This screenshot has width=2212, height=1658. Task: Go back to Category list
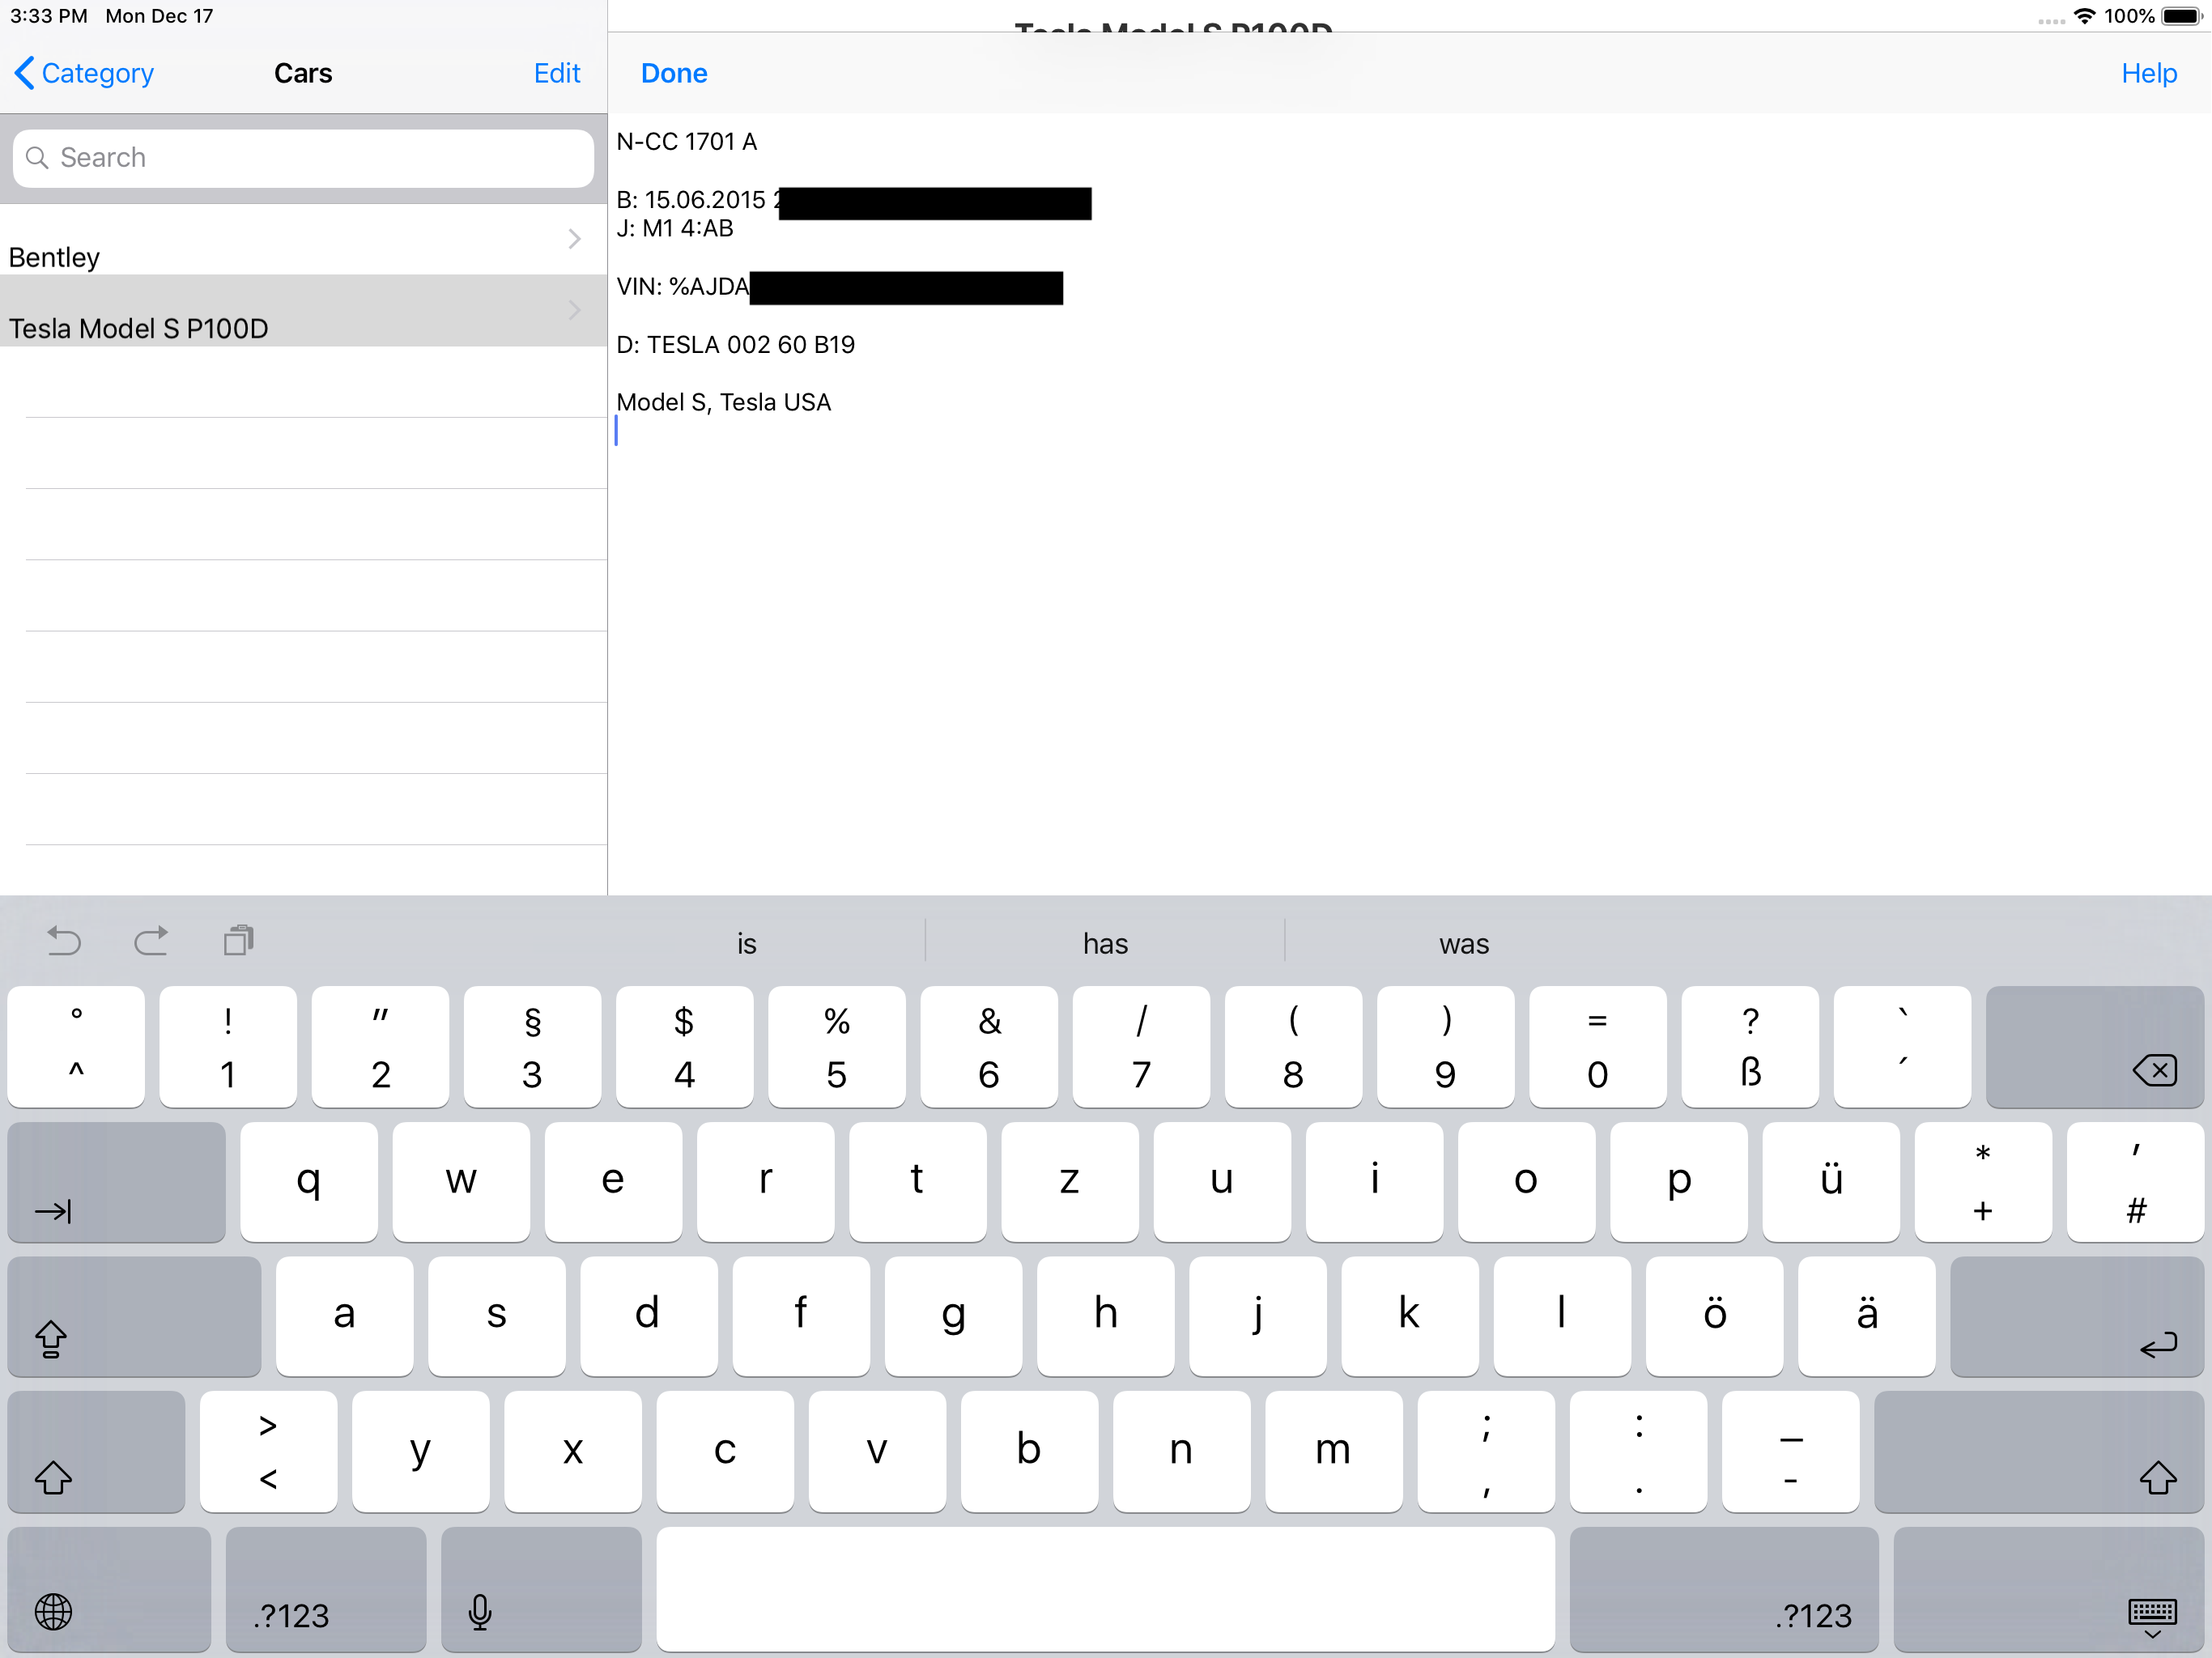coord(84,73)
